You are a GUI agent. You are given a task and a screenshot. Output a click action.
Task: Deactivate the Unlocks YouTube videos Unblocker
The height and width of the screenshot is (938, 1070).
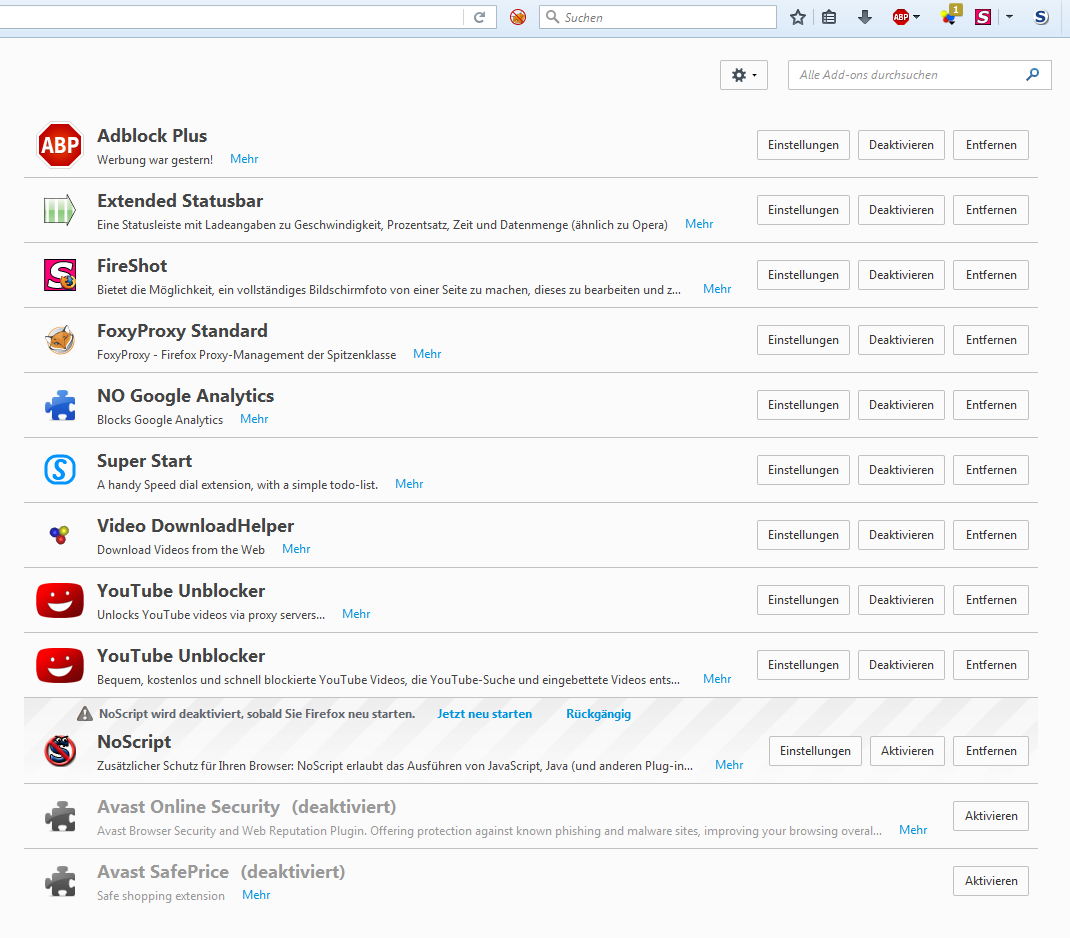(x=901, y=600)
